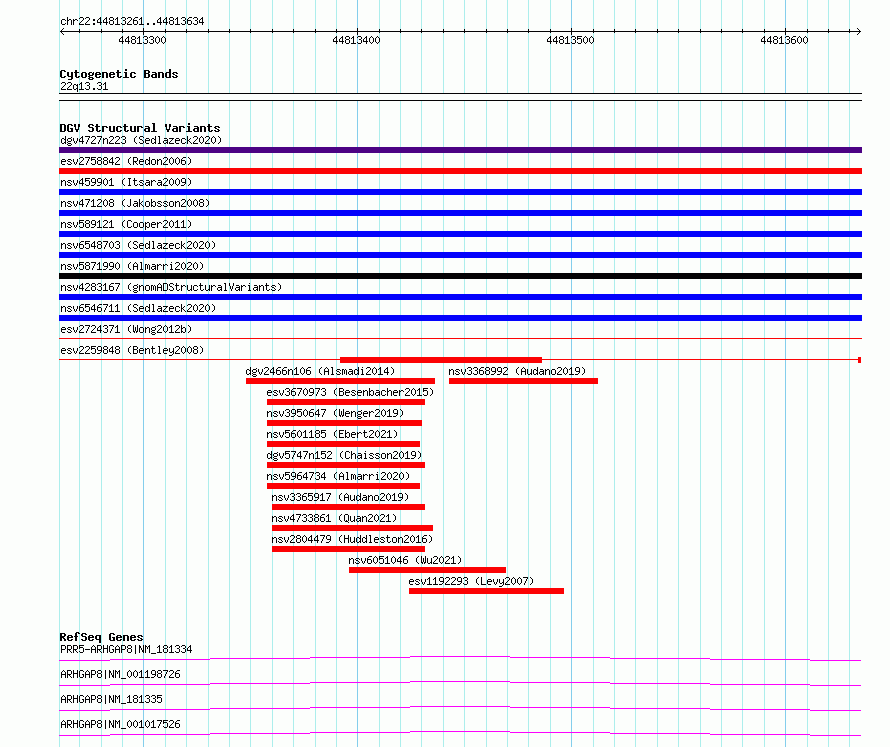Select the nsv3368992 red bar

coord(523,381)
